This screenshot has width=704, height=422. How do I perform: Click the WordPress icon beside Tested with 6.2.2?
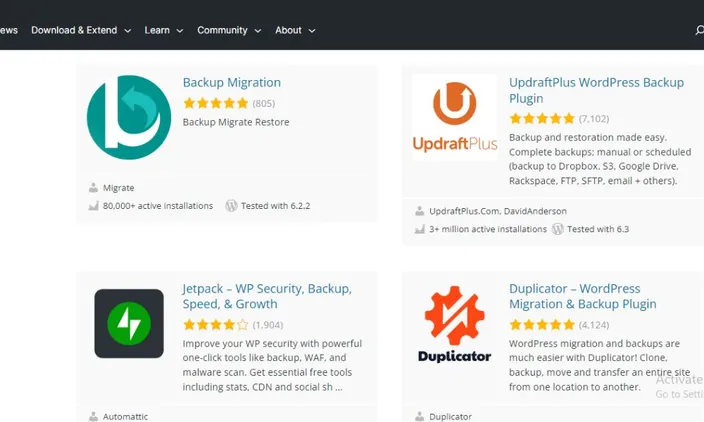(x=231, y=206)
